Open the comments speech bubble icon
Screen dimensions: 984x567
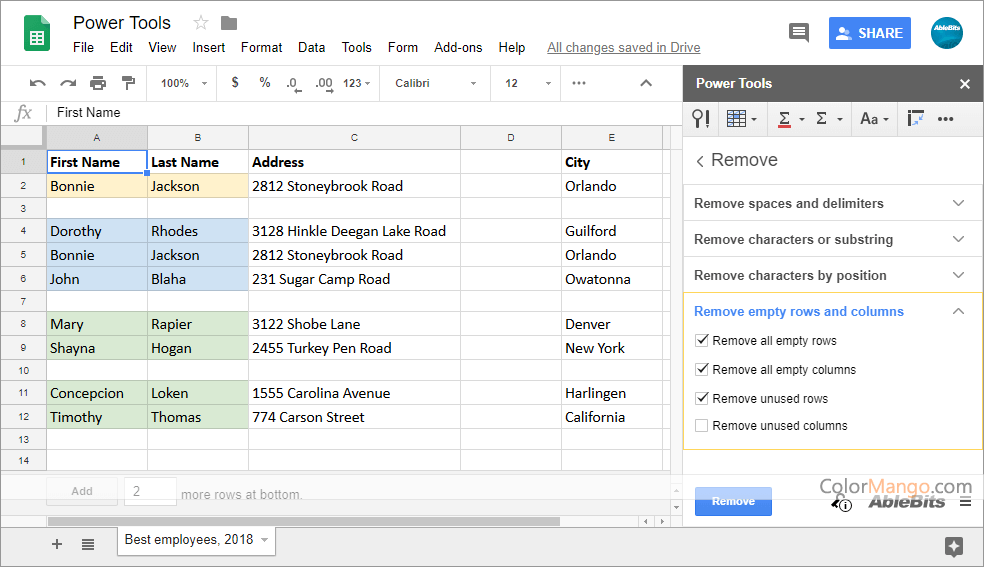pyautogui.click(x=798, y=32)
